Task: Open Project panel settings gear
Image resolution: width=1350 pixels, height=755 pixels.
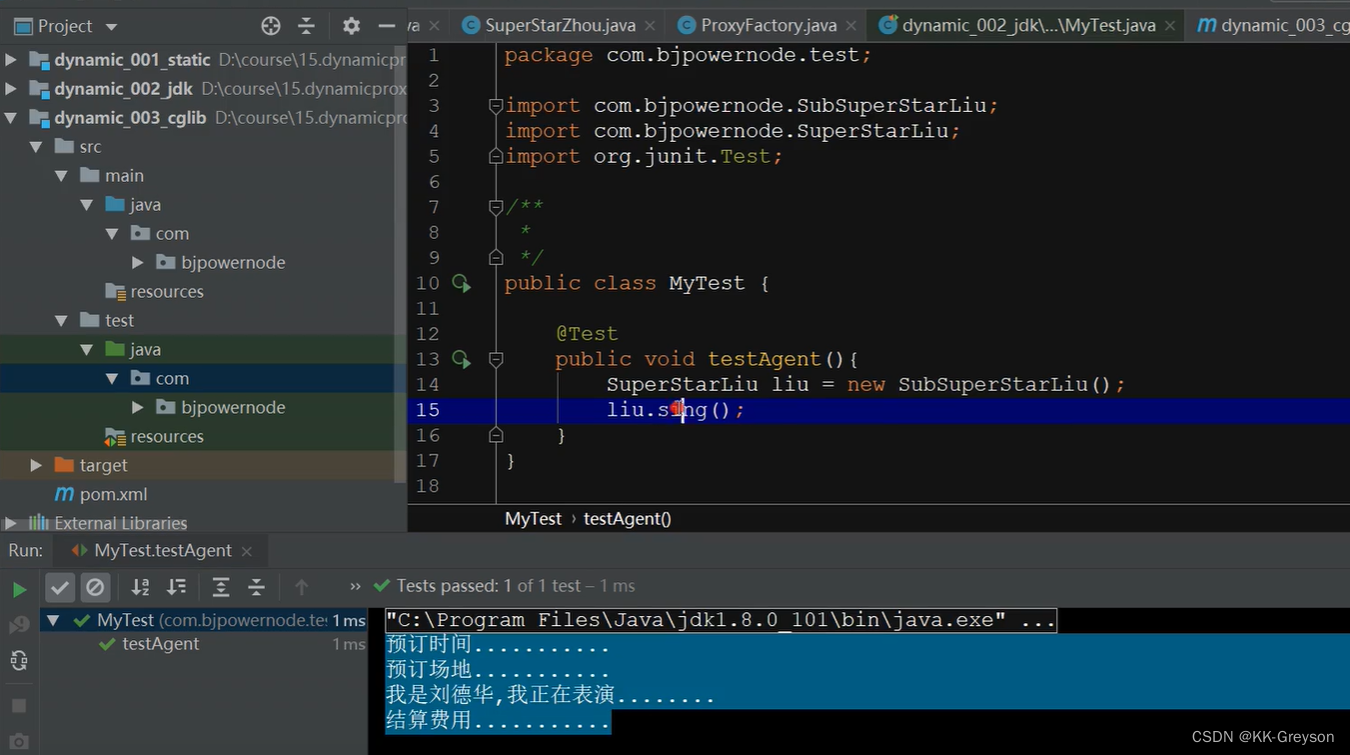Action: coord(351,26)
